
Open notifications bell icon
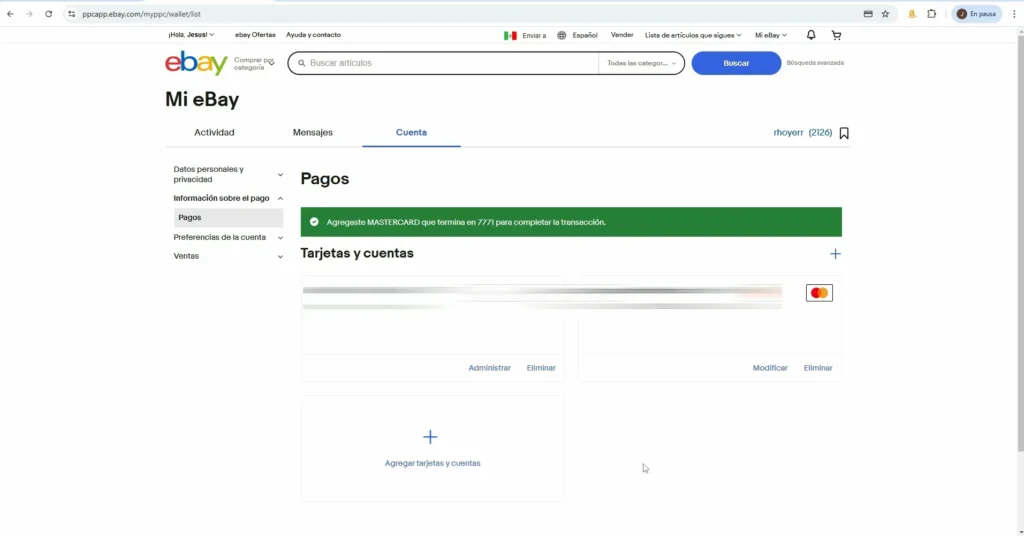[x=811, y=35]
